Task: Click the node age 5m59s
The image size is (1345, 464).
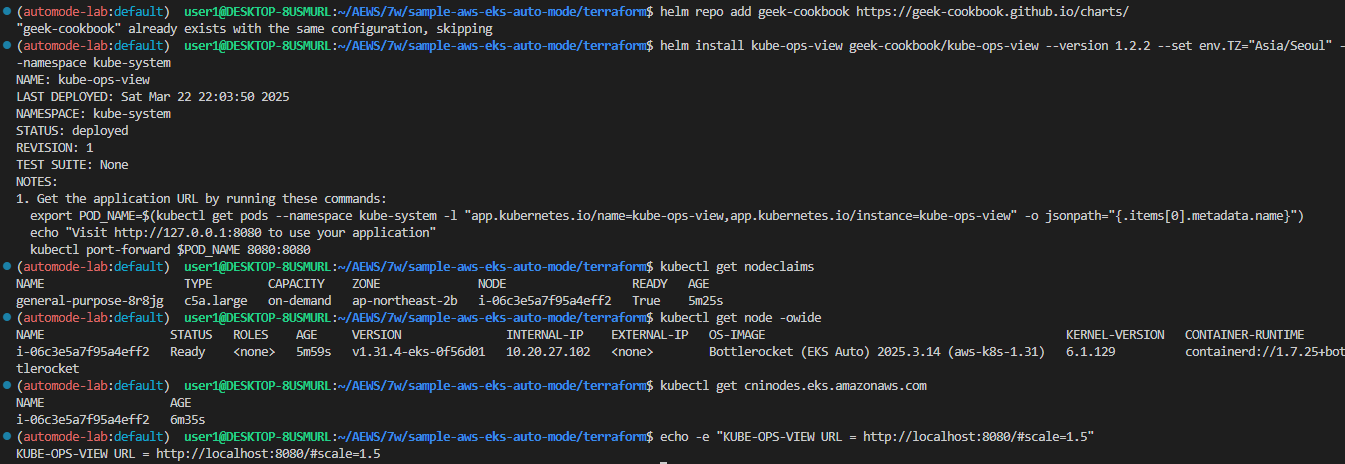Action: (314, 352)
